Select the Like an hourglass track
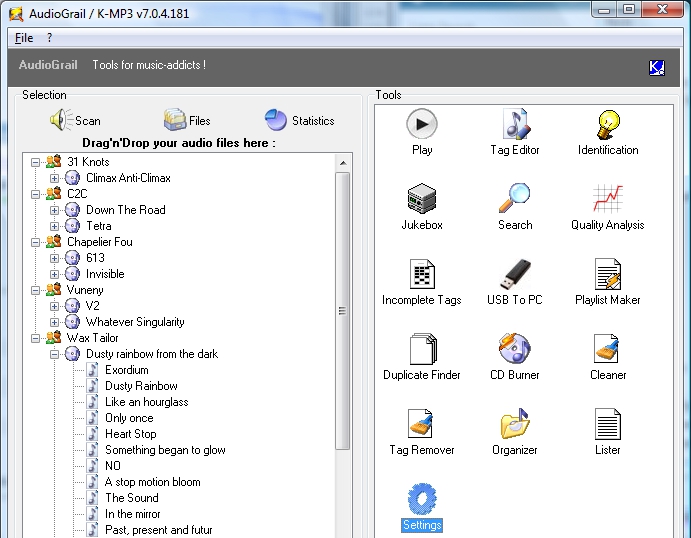The image size is (691, 538). pyautogui.click(x=146, y=402)
